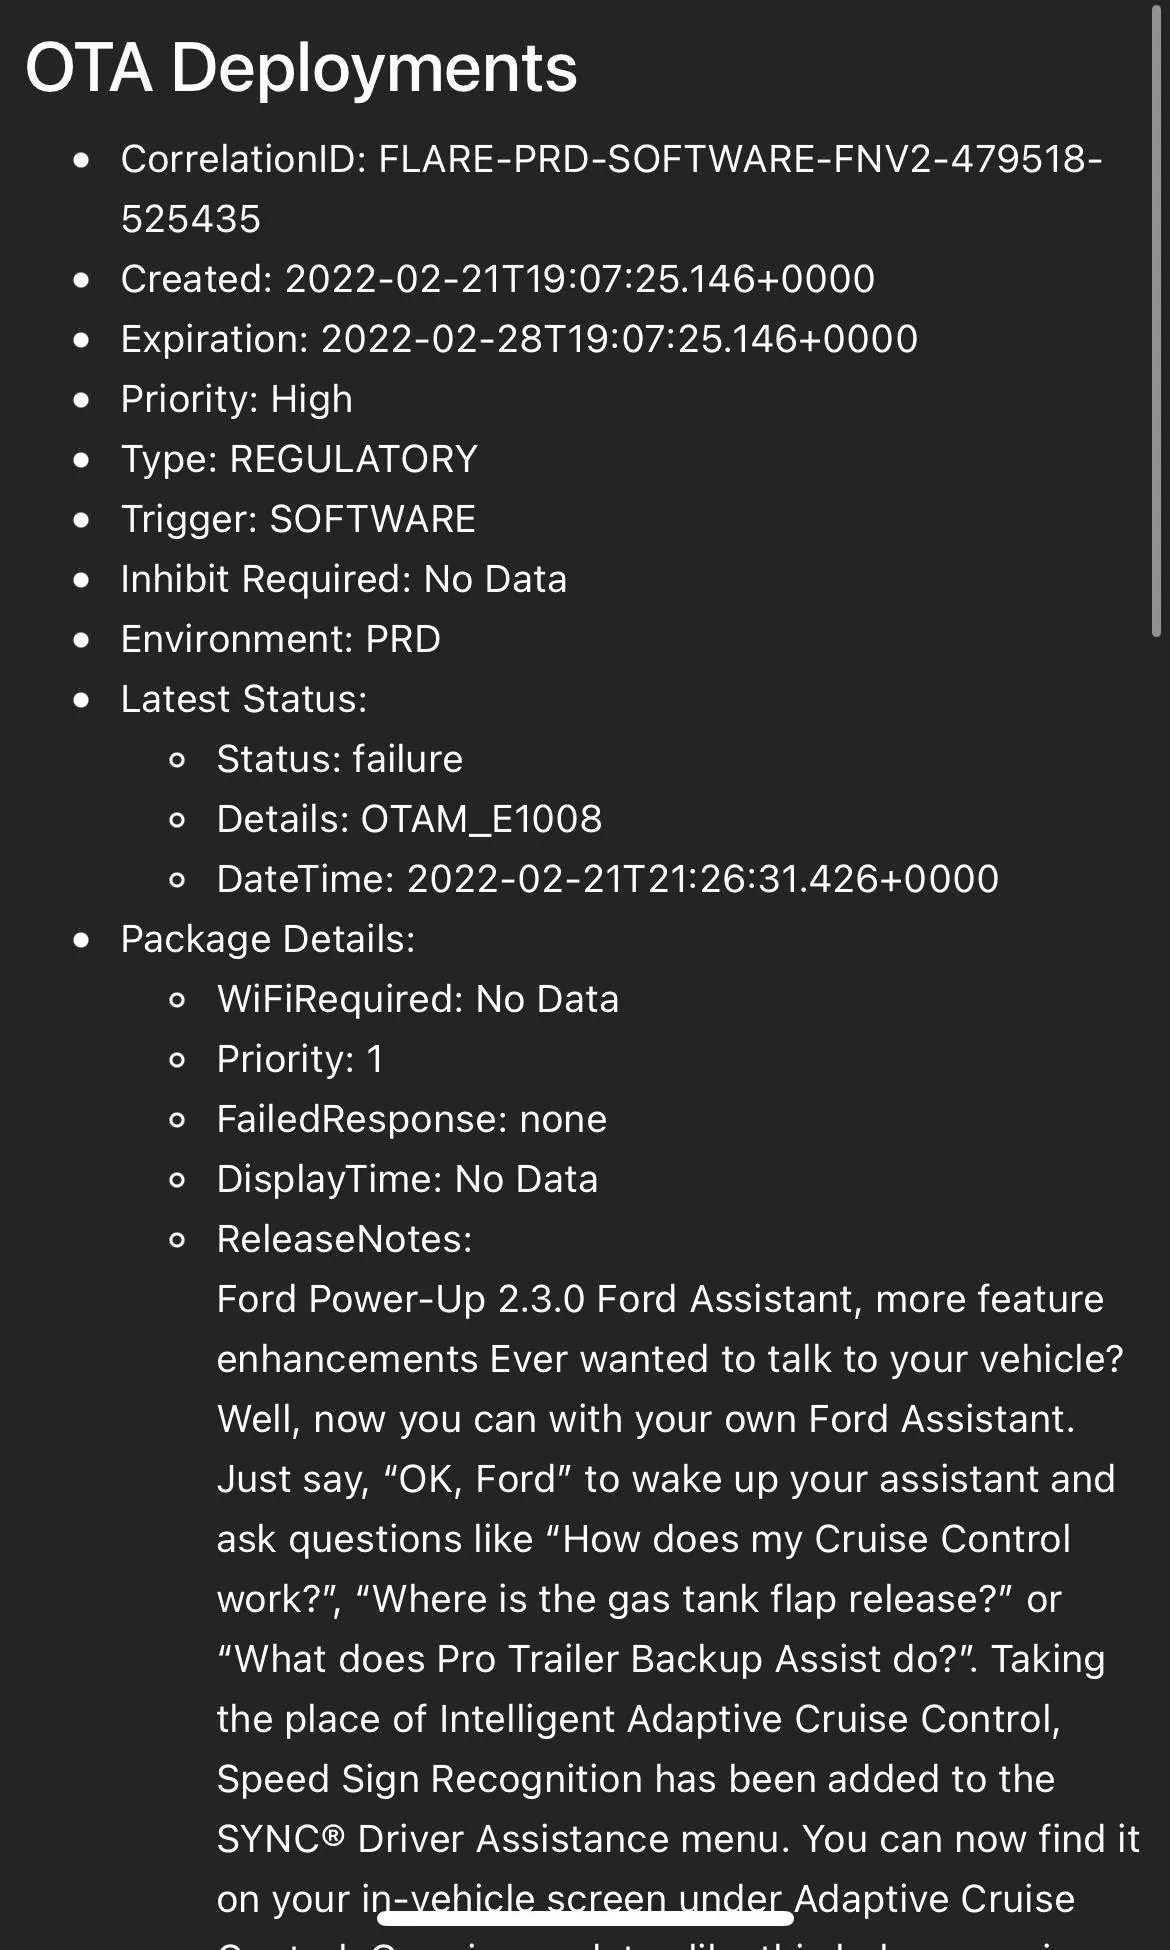Select the Details: OTAM_E1008 error code
1170x1950 pixels.
click(x=409, y=820)
